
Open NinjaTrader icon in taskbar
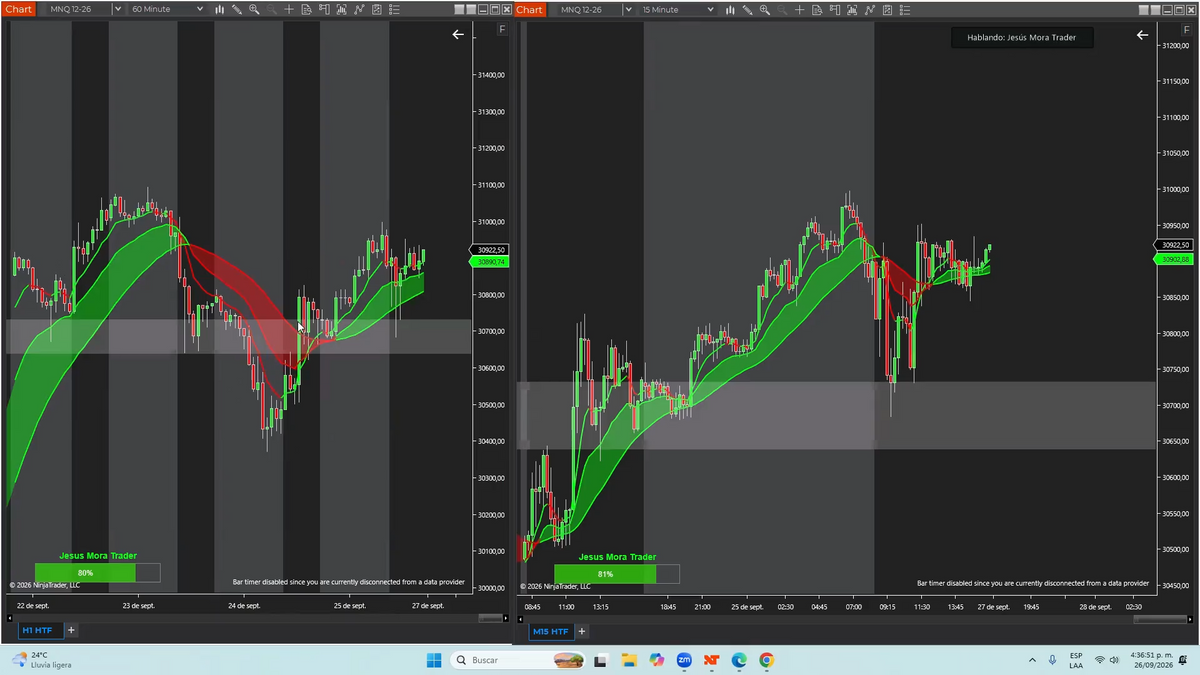tap(711, 660)
